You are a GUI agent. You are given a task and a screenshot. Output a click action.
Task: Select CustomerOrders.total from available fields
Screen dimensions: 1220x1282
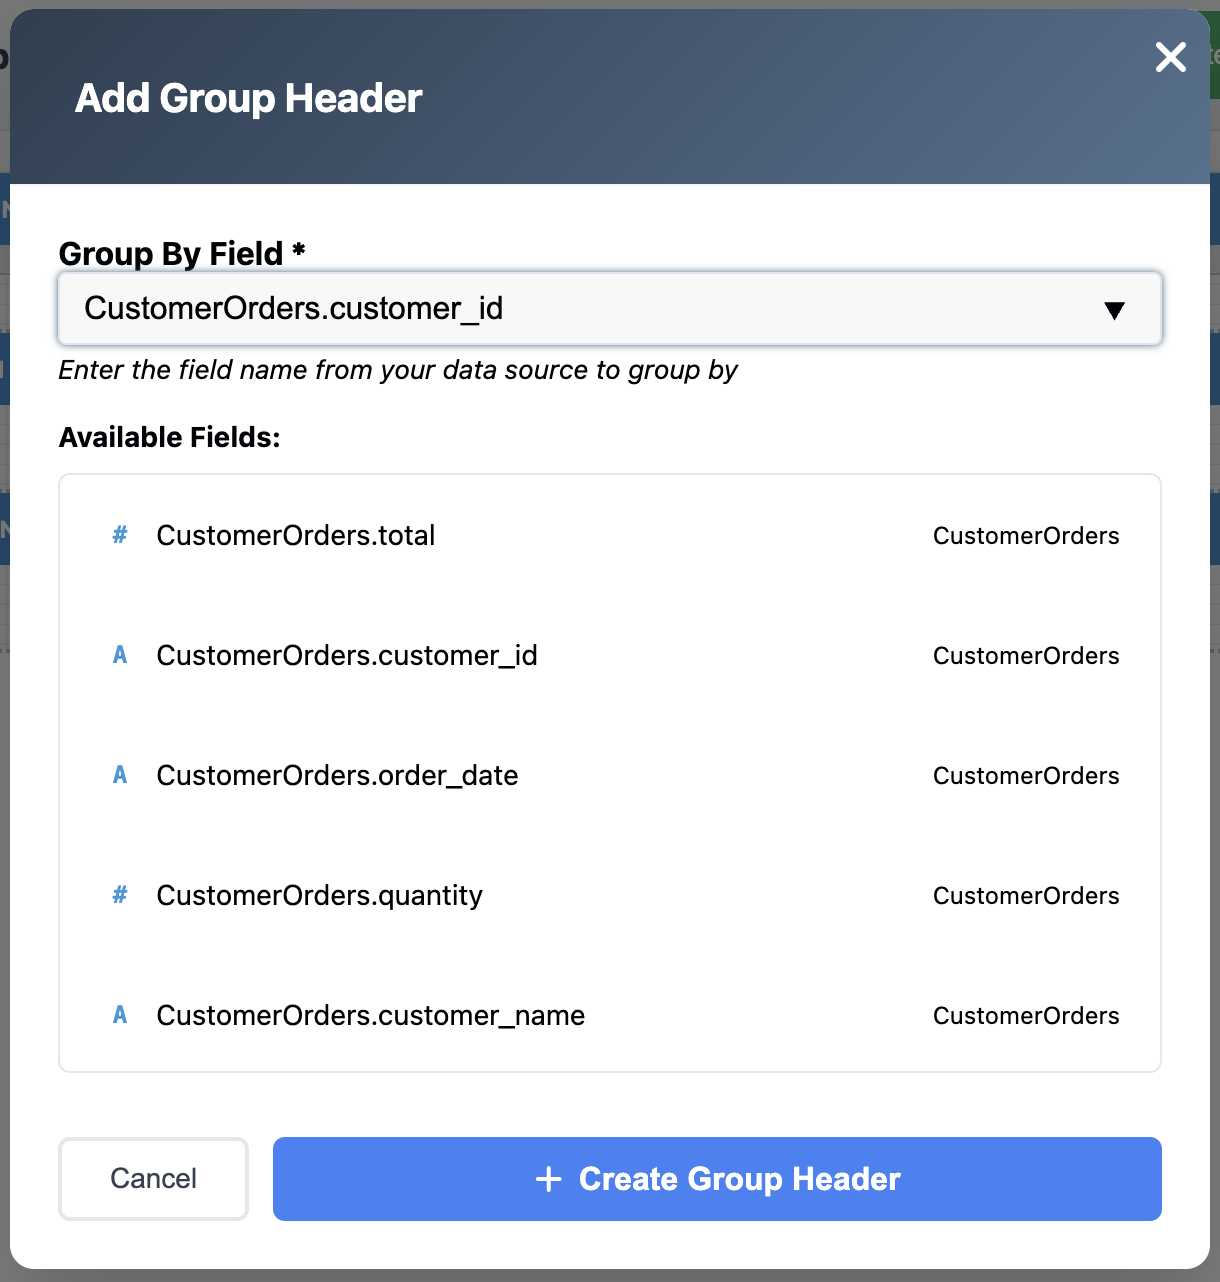(x=296, y=535)
